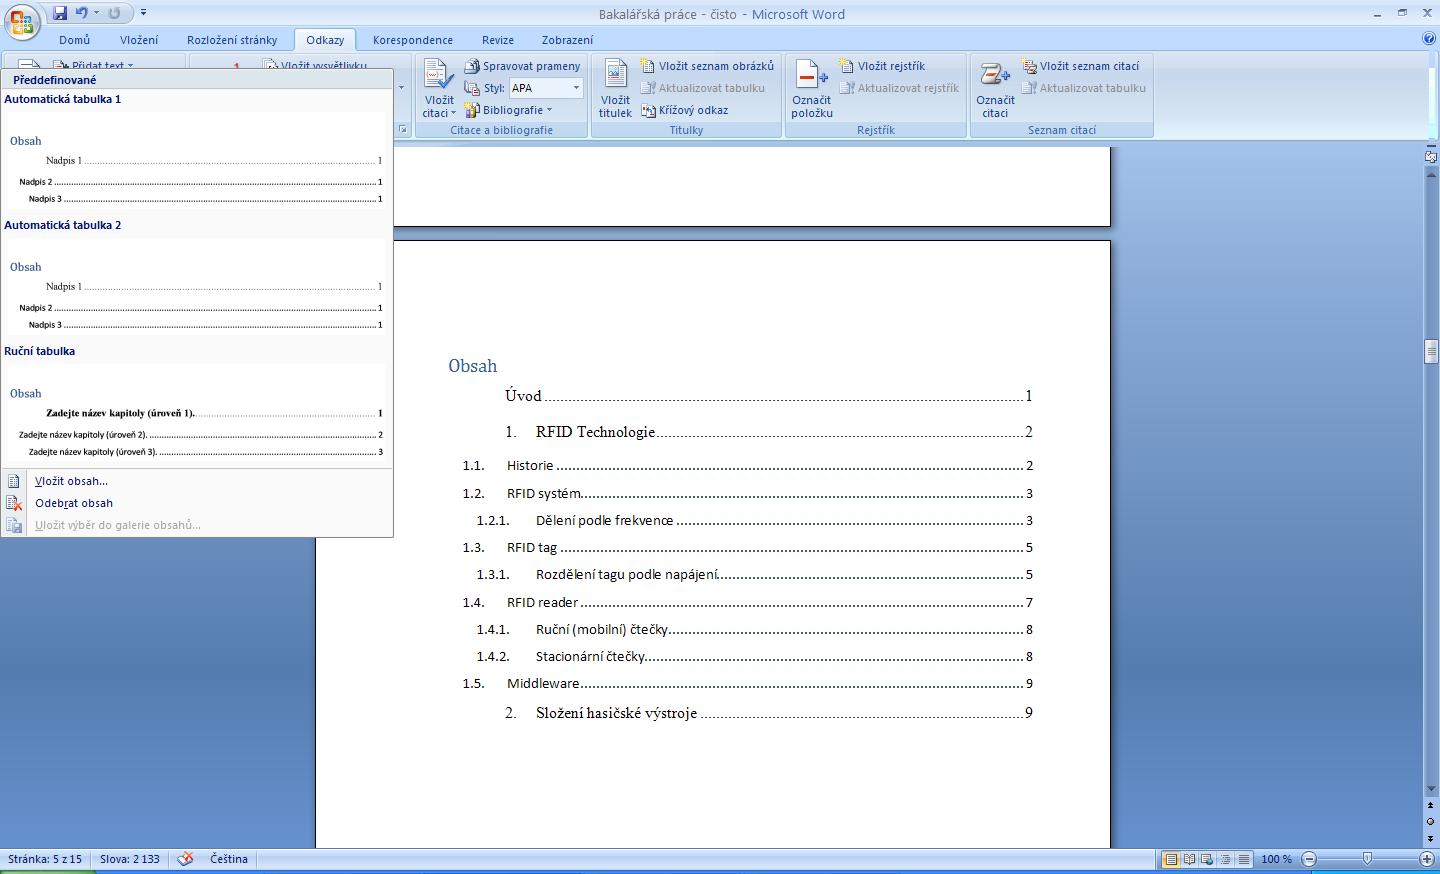The height and width of the screenshot is (874, 1440).
Task: Click Vložit seznam citací
Action: pos(1080,66)
